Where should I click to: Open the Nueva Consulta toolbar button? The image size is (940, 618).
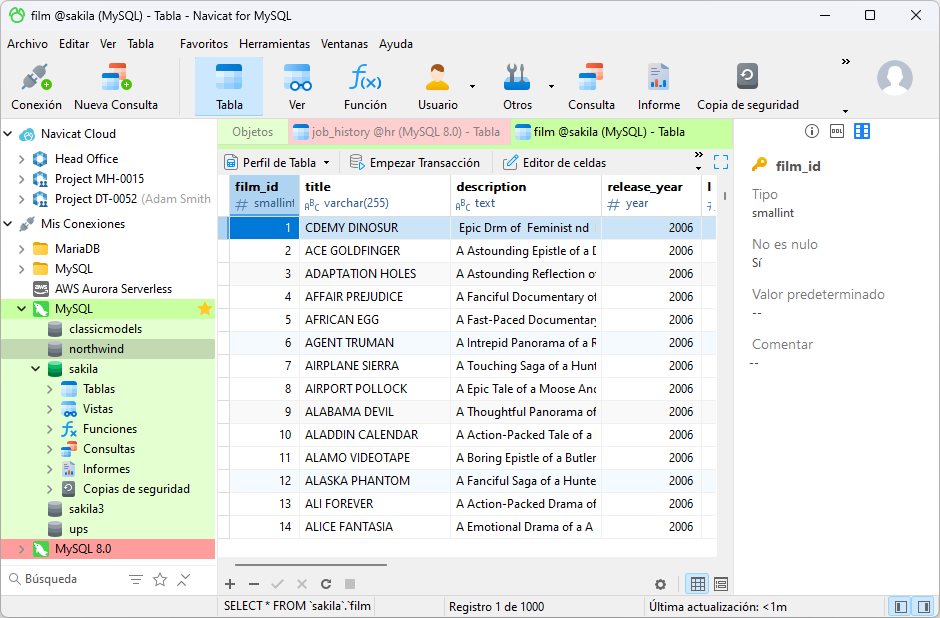tap(116, 87)
